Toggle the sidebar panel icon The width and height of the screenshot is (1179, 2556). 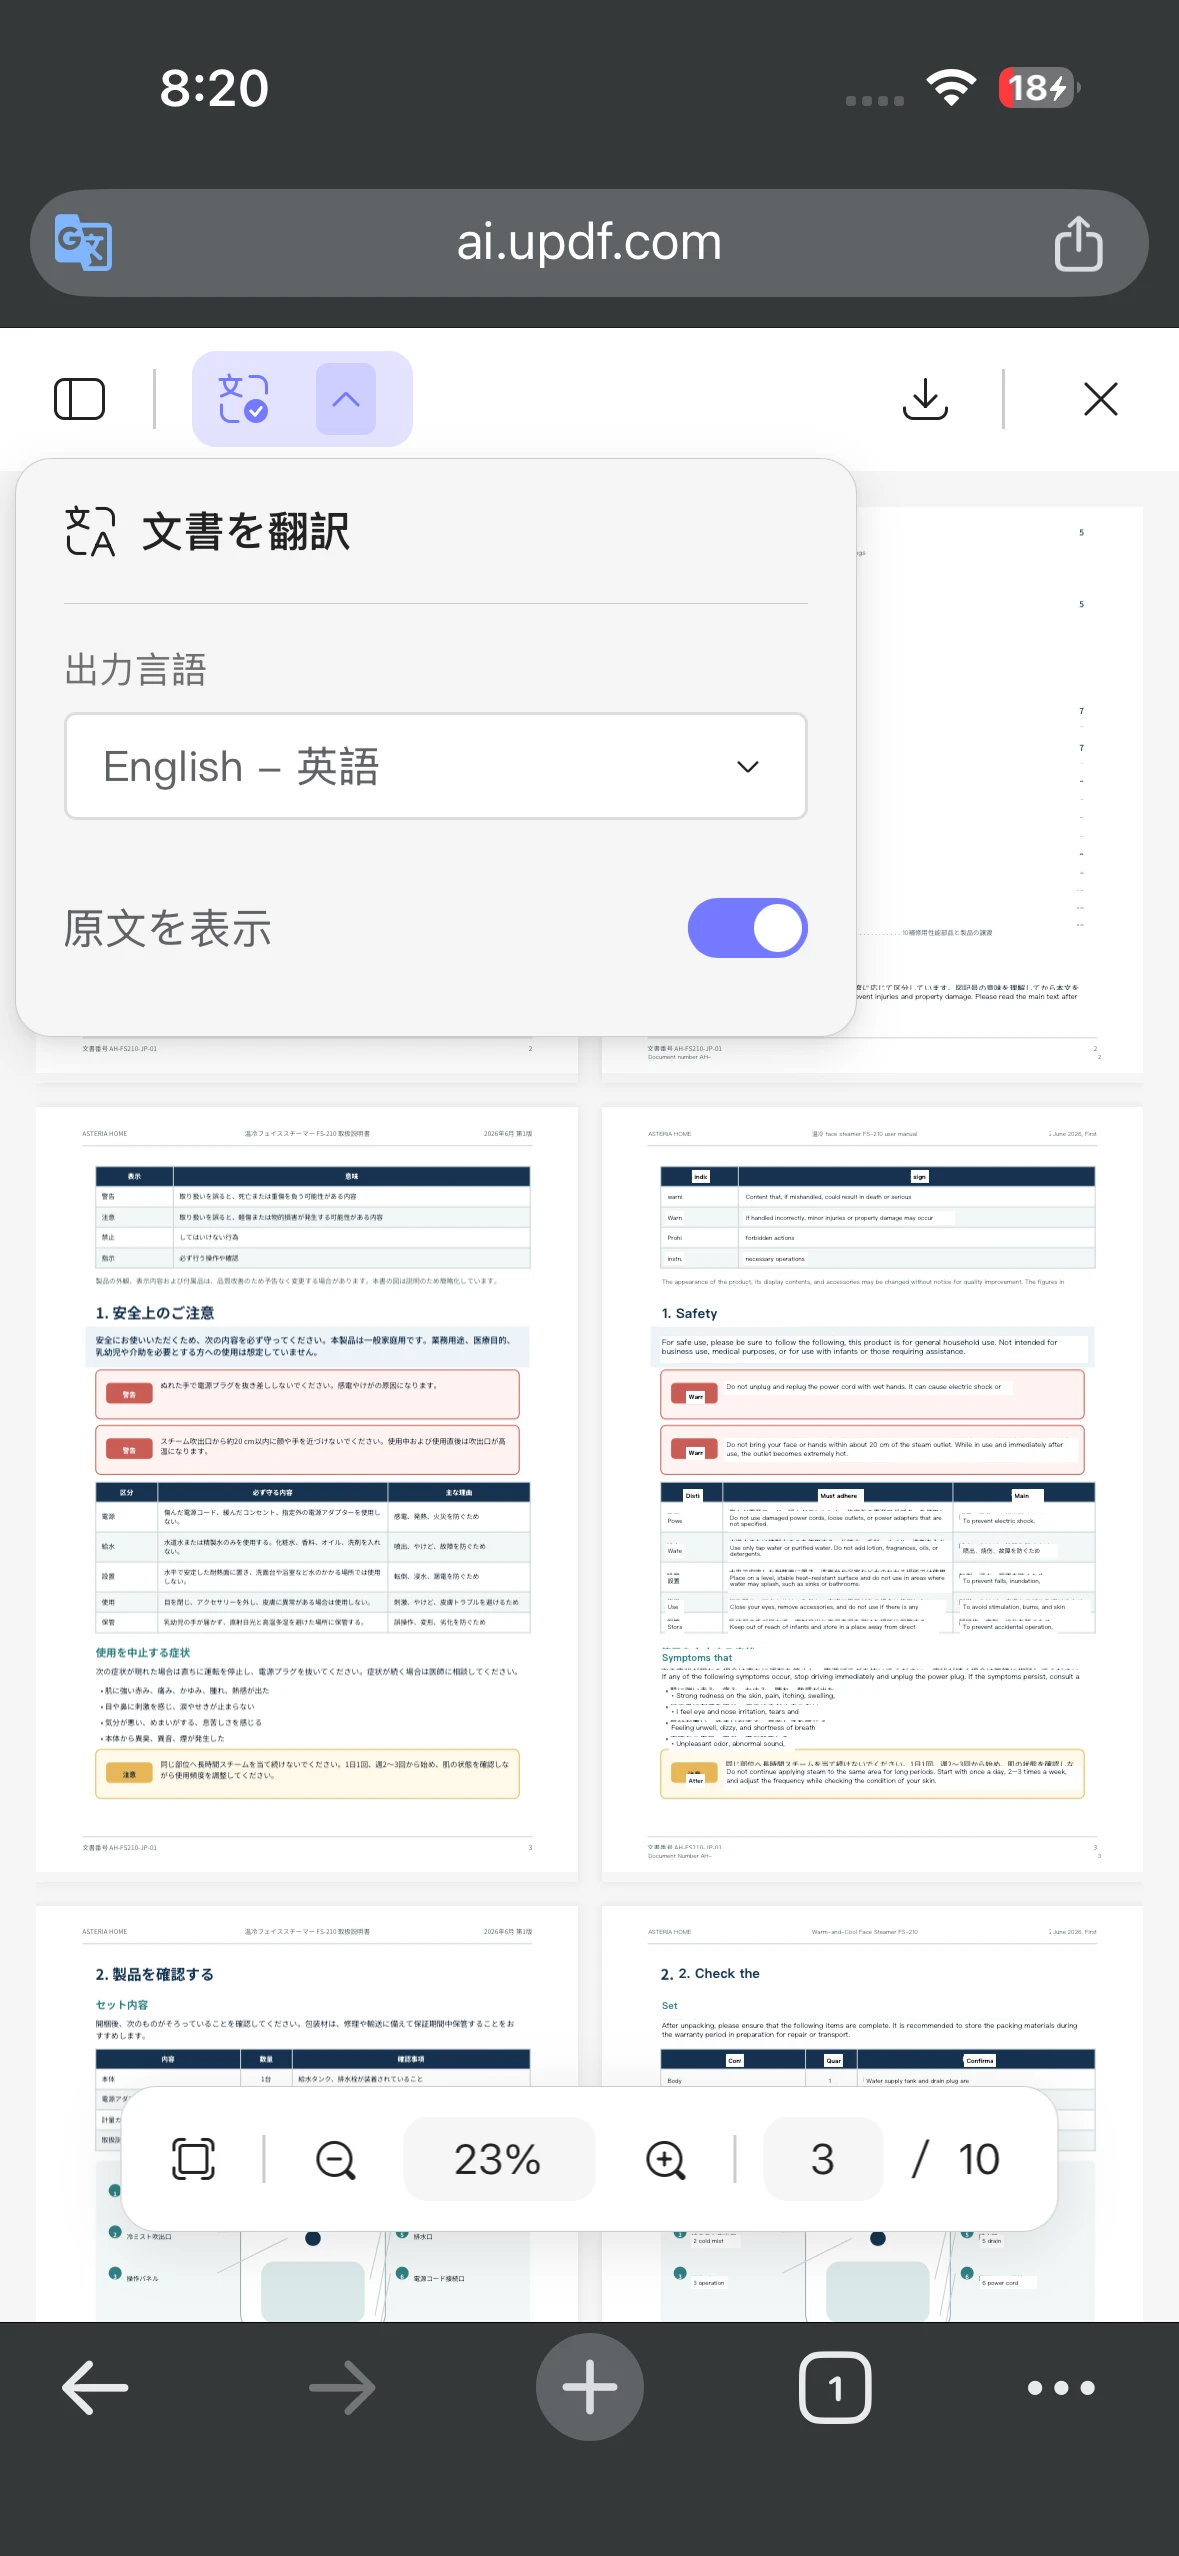coord(79,399)
